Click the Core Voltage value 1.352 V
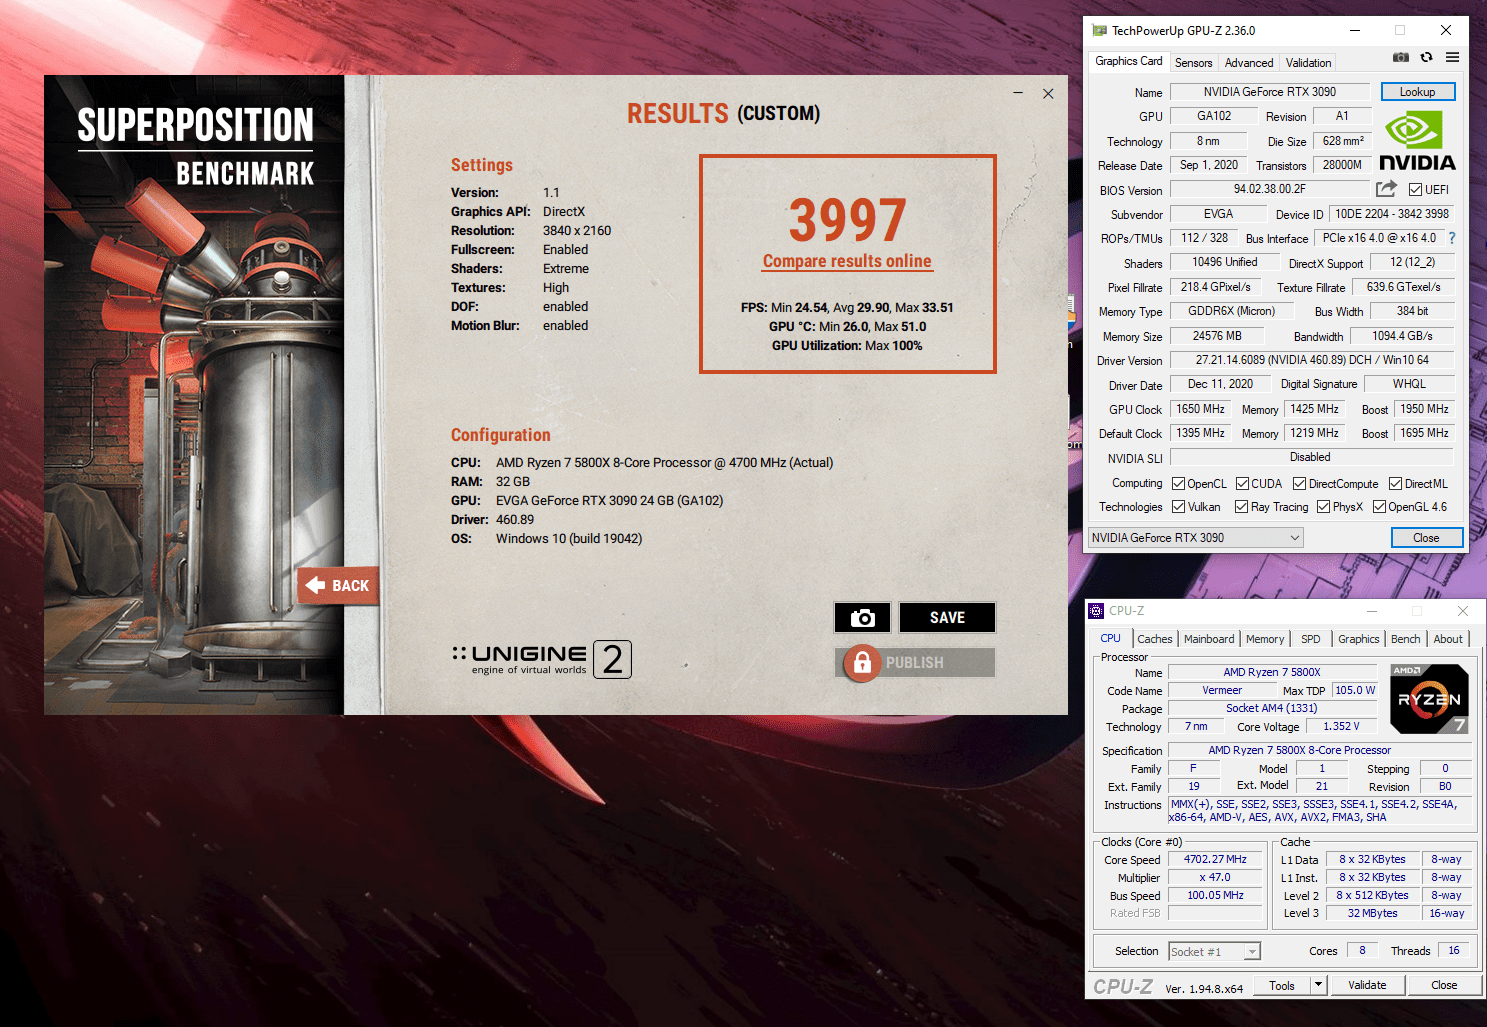The height and width of the screenshot is (1027, 1487). click(1341, 727)
